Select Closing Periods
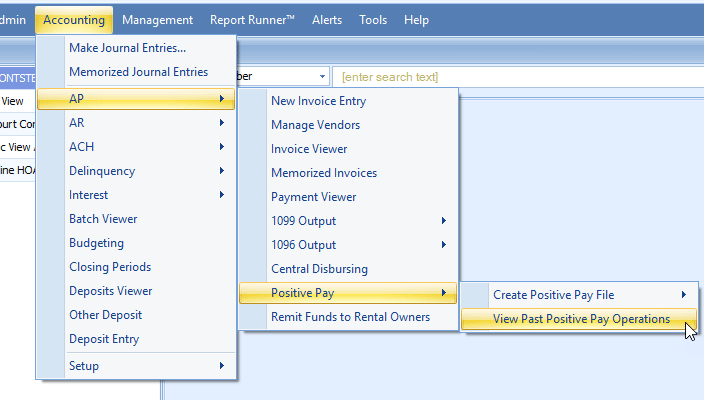 tap(136, 267)
